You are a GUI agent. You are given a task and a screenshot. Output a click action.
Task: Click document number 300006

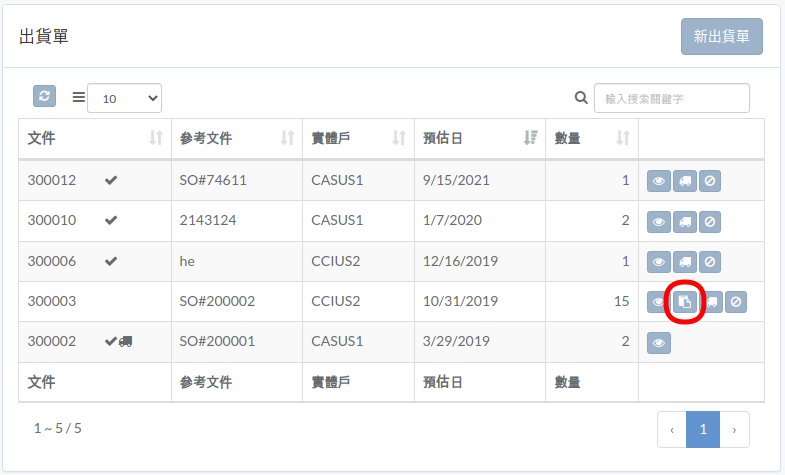coord(52,261)
